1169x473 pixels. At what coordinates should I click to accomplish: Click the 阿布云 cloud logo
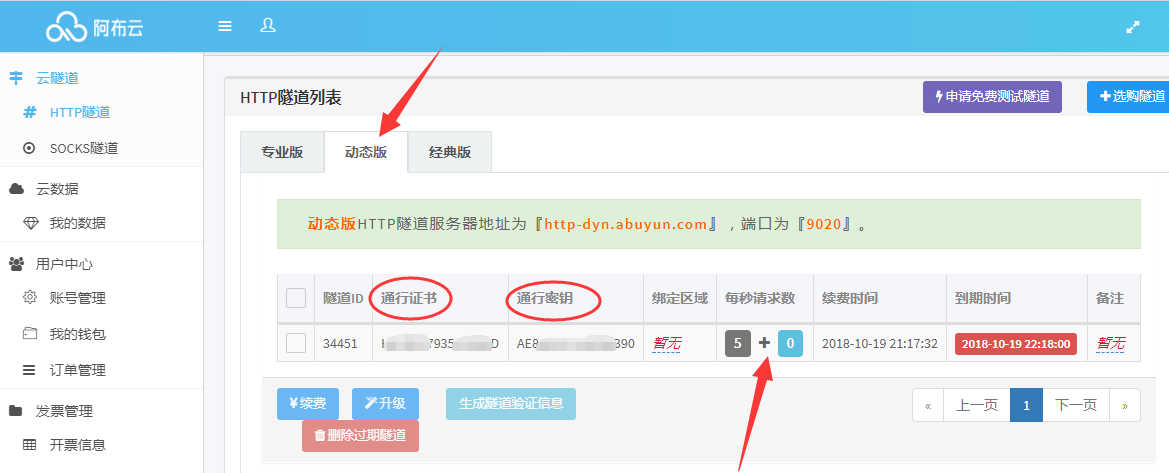pos(93,28)
